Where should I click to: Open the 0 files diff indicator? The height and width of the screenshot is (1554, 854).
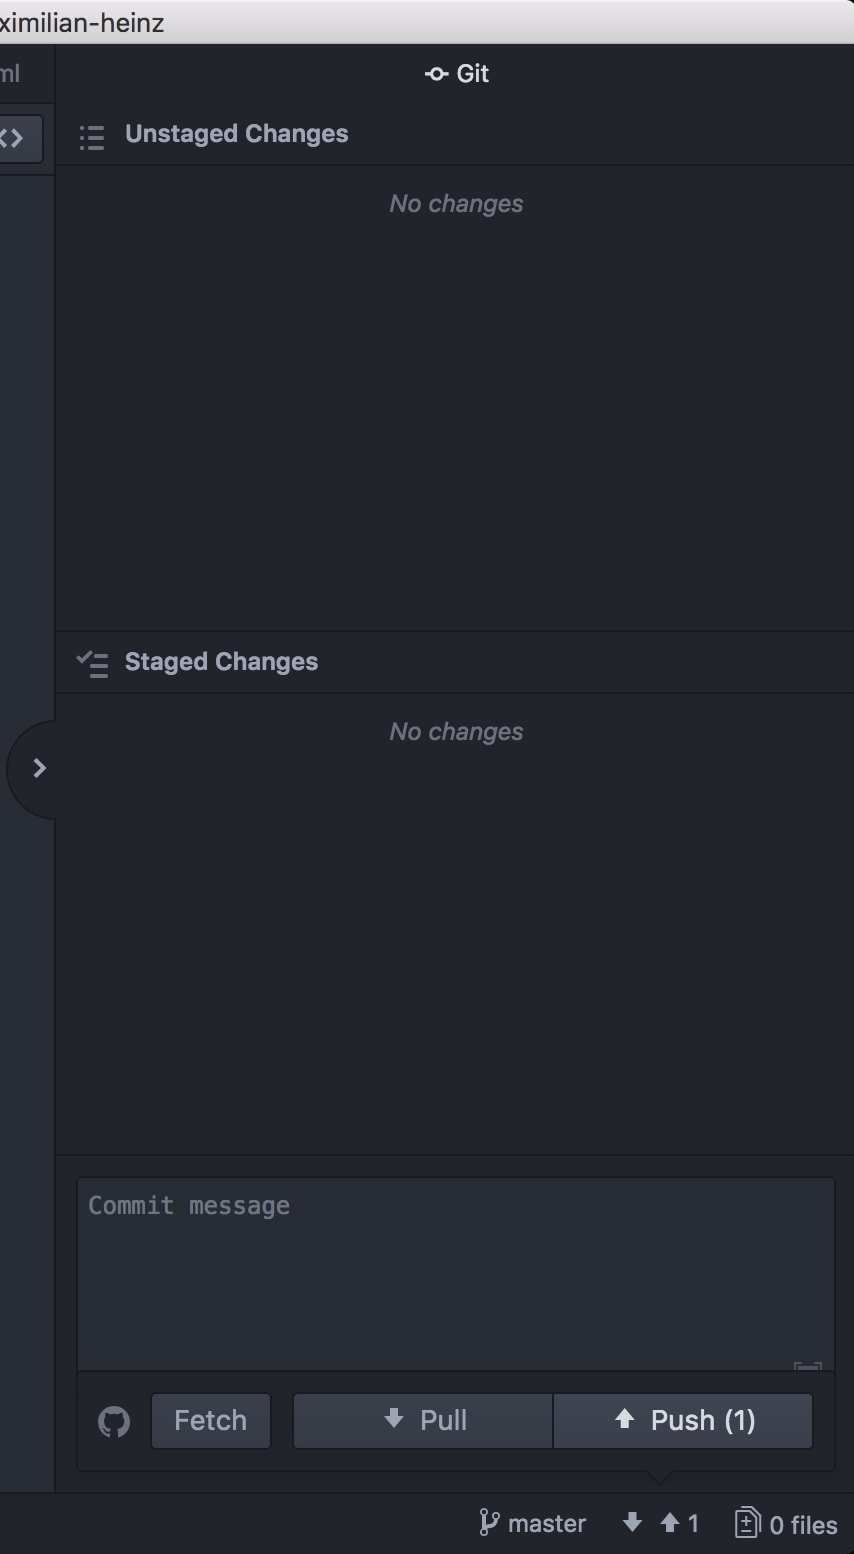pyautogui.click(x=786, y=1524)
